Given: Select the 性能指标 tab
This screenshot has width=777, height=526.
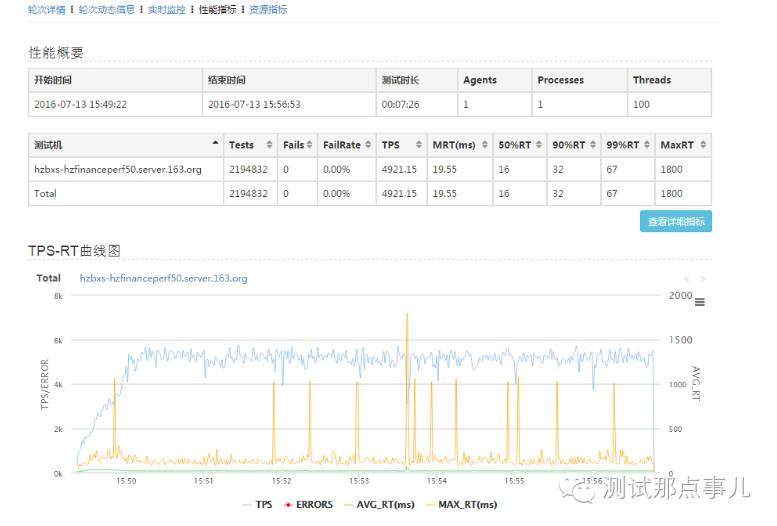Looking at the screenshot, I should click(x=218, y=9).
